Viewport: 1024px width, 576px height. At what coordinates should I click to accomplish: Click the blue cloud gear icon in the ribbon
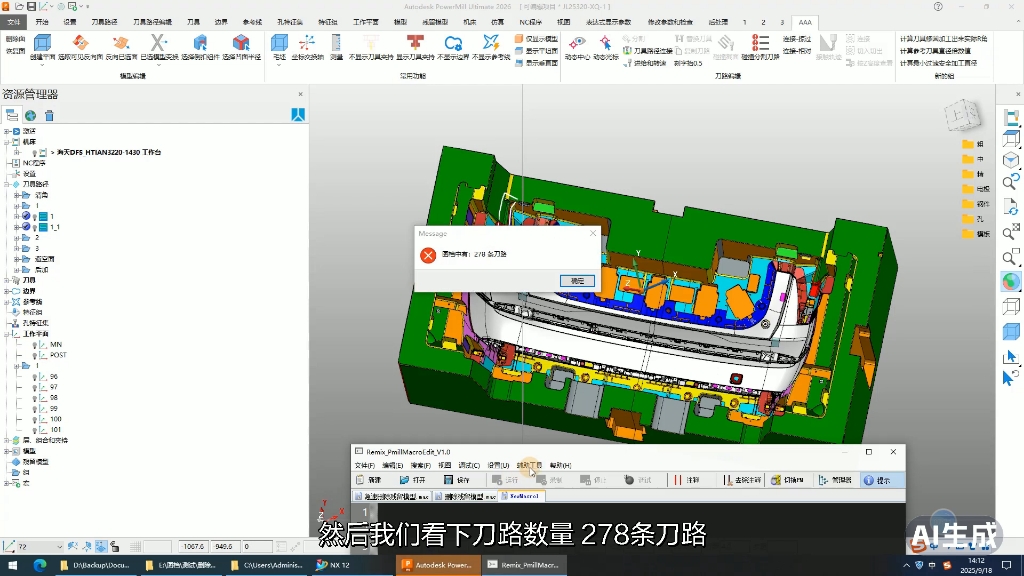pos(453,43)
